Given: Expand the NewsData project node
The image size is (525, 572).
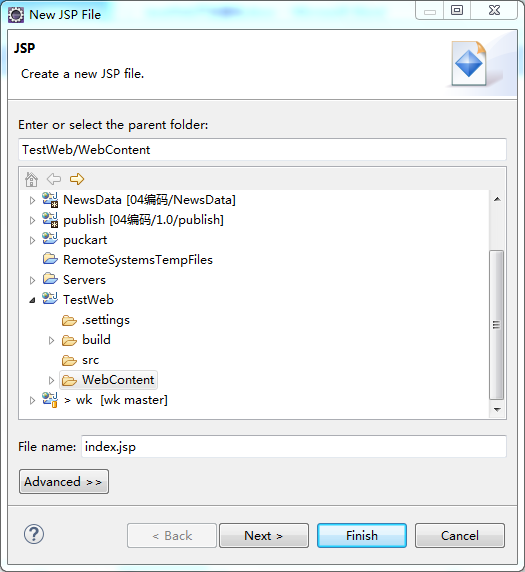Looking at the screenshot, I should pyautogui.click(x=32, y=200).
